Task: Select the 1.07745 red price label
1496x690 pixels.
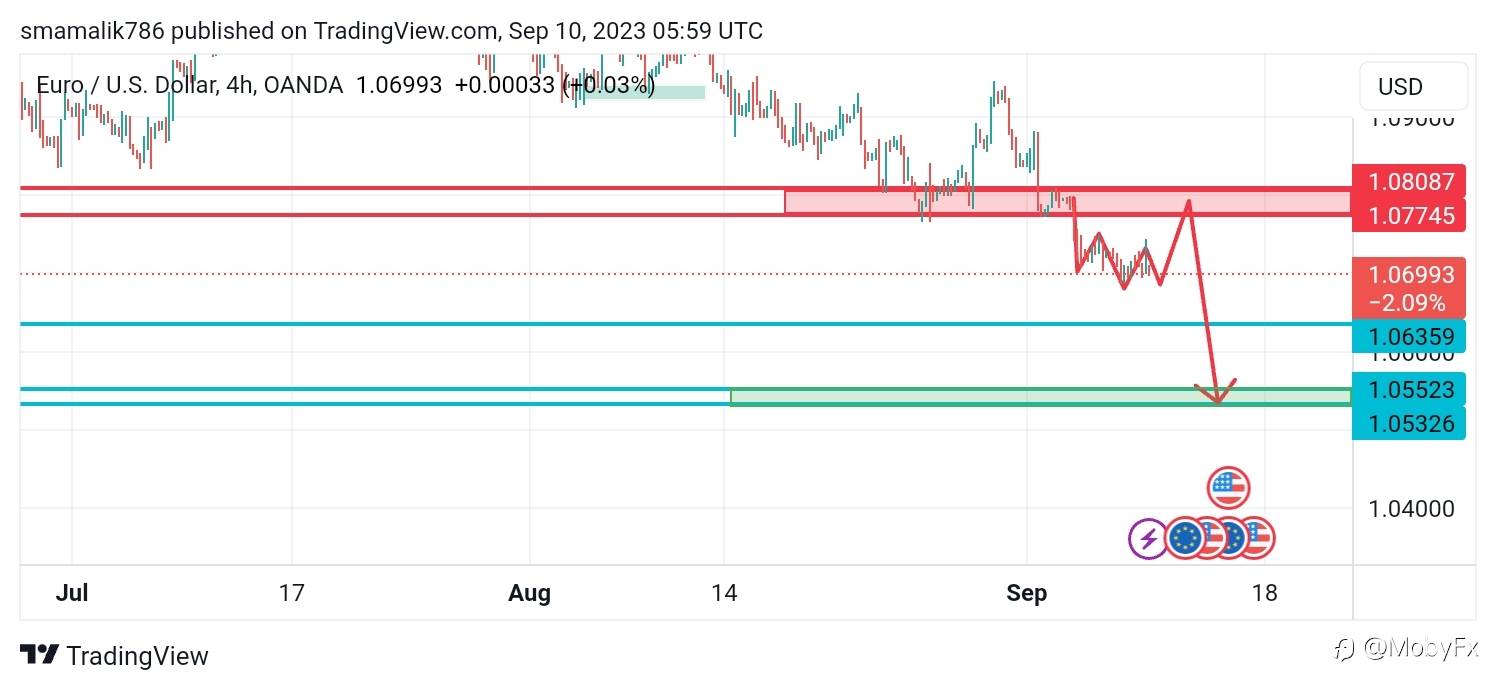Action: coord(1409,215)
